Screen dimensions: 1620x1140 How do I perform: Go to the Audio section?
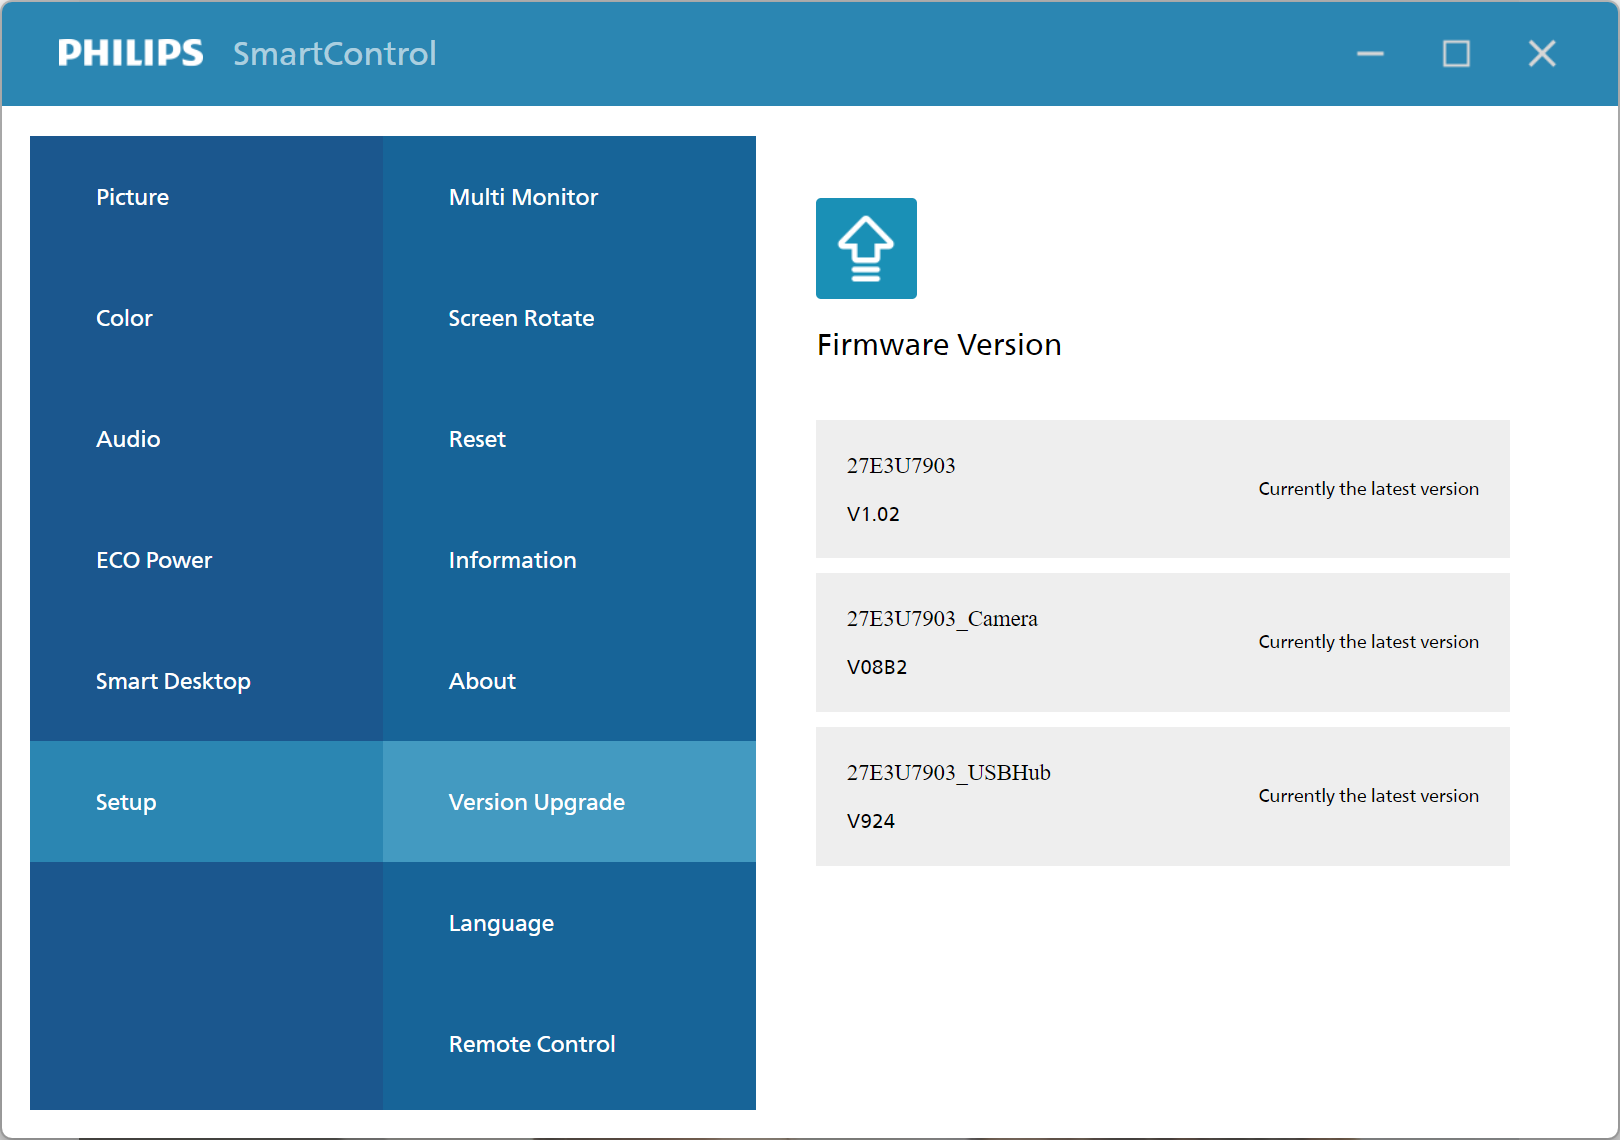click(128, 439)
